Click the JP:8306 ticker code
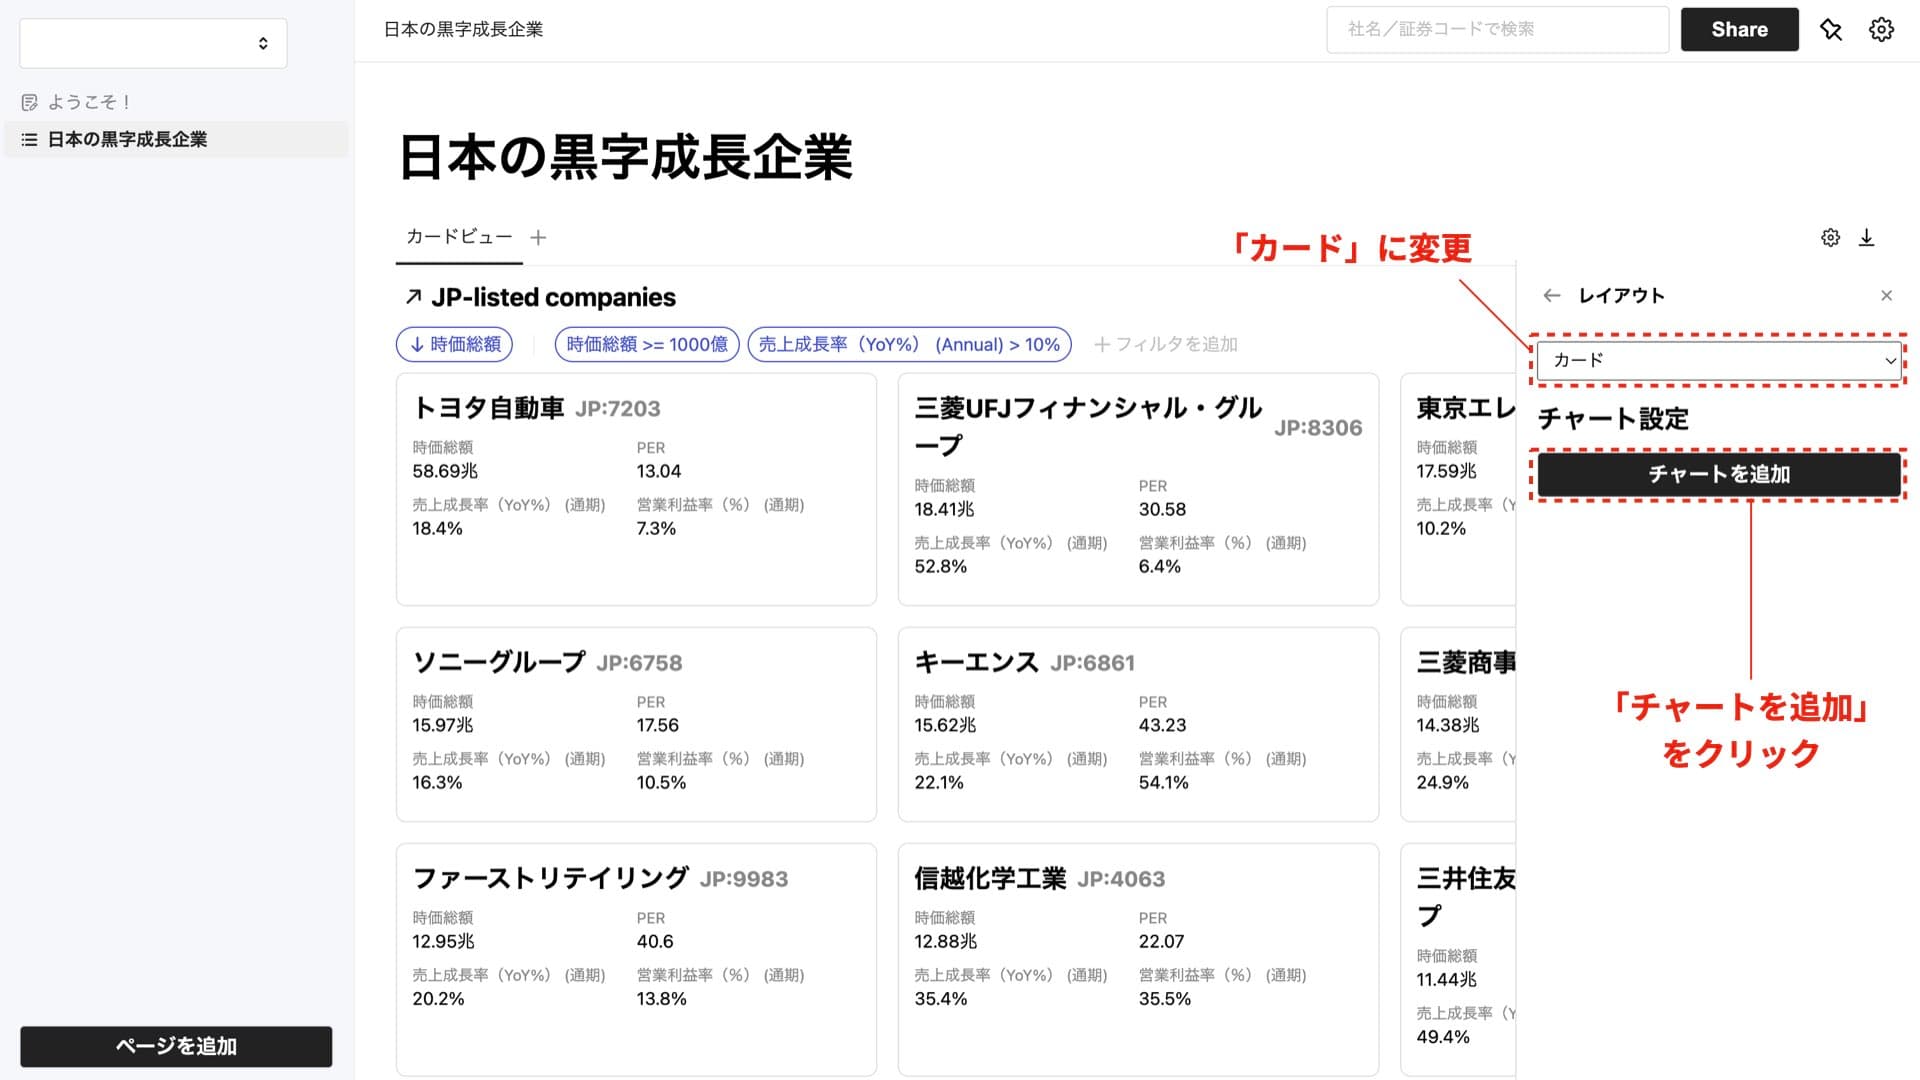1920x1080 pixels. 1318,428
